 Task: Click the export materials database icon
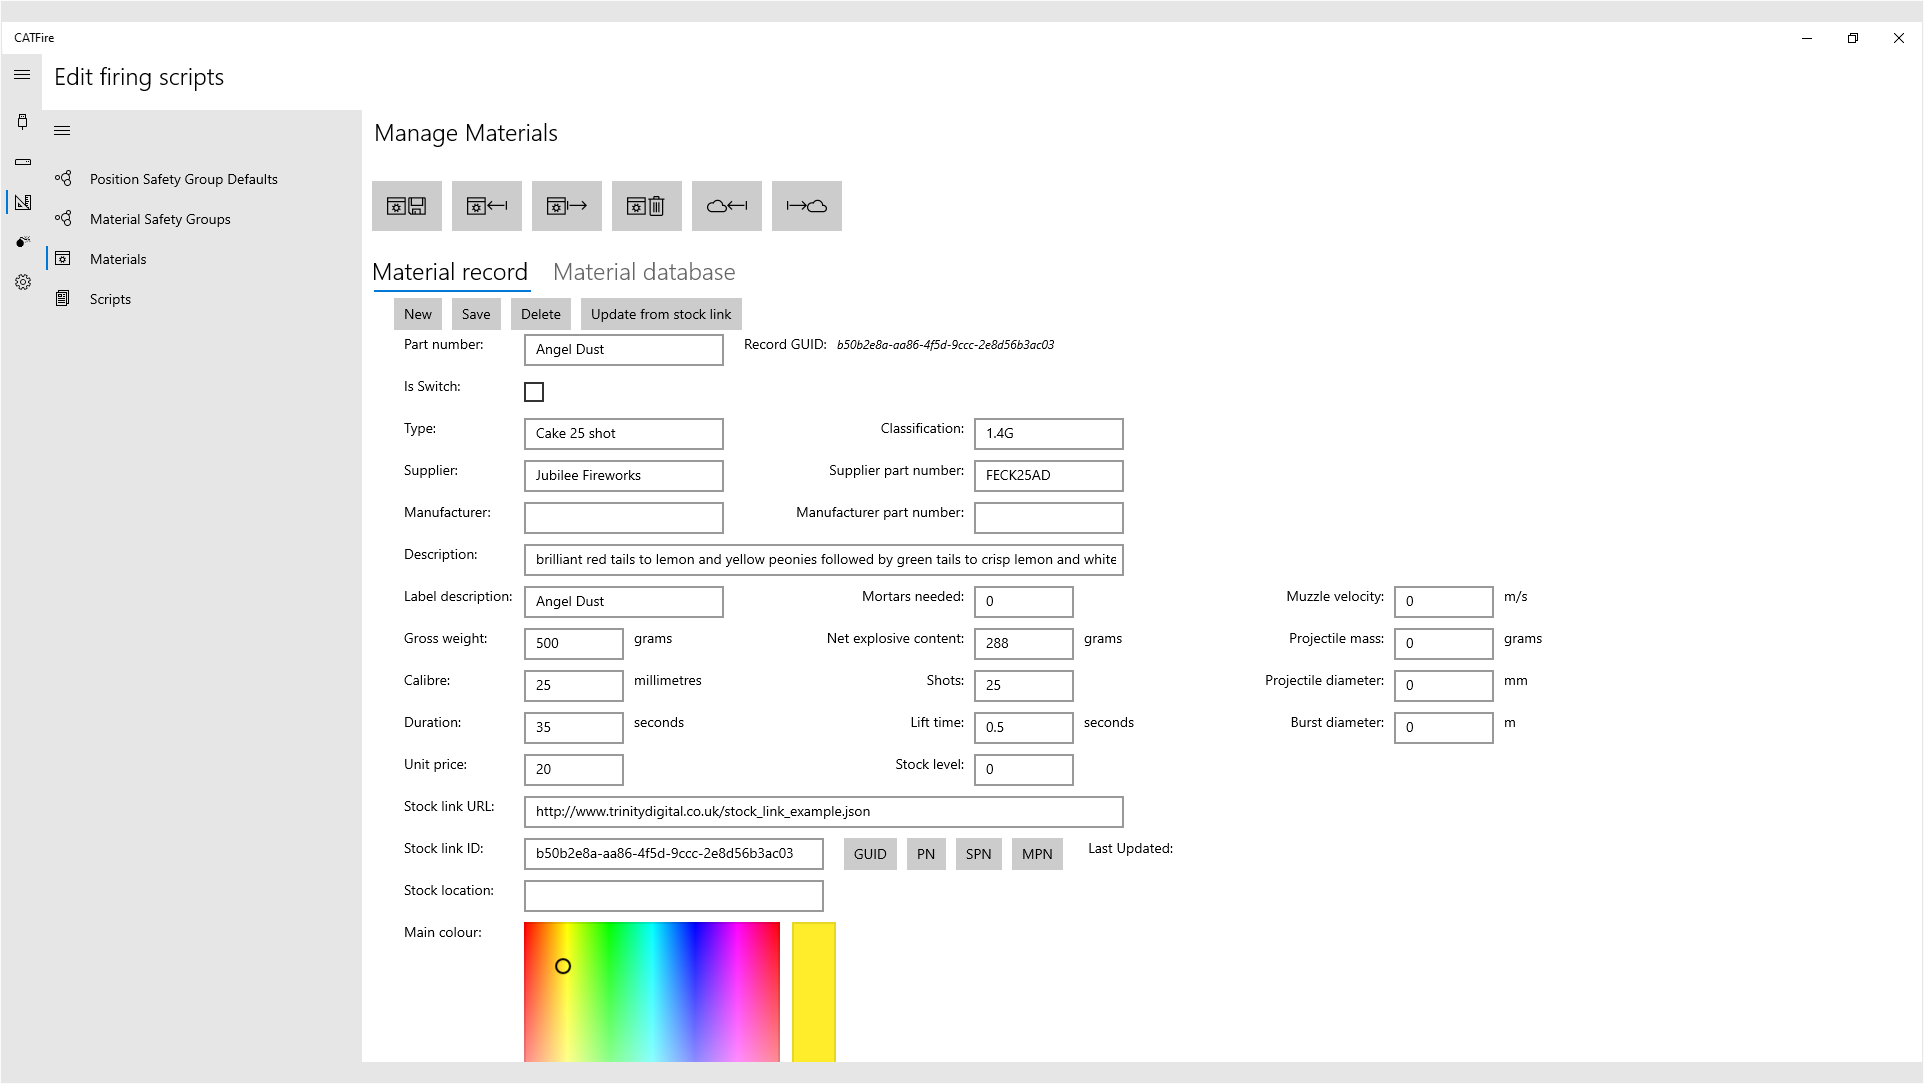[567, 206]
